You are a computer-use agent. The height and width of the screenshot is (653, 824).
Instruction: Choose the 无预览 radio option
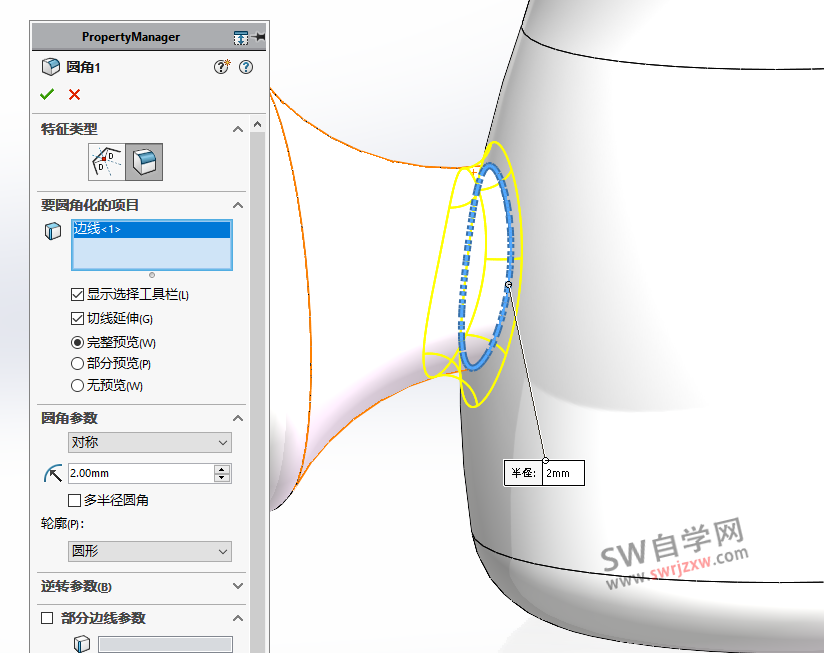point(78,386)
